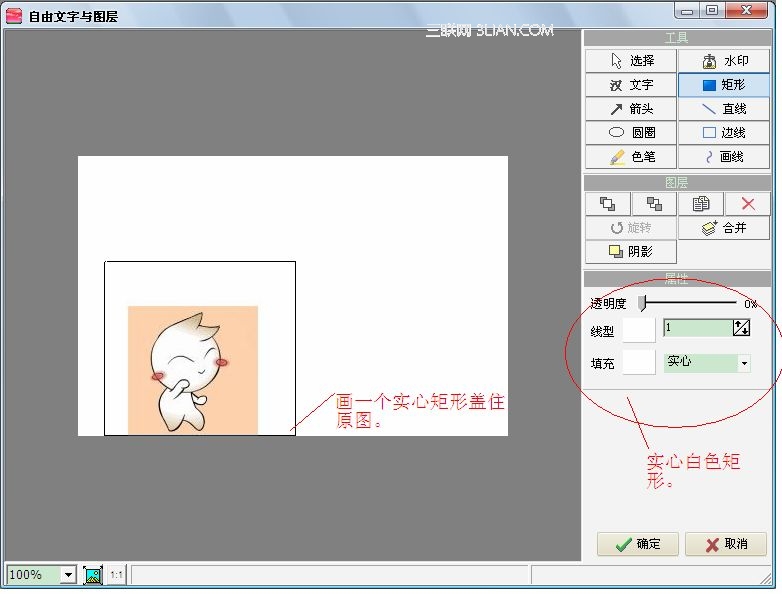The width and height of the screenshot is (782, 594).
Task: Click the line width spinner arrows
Action: (741, 328)
